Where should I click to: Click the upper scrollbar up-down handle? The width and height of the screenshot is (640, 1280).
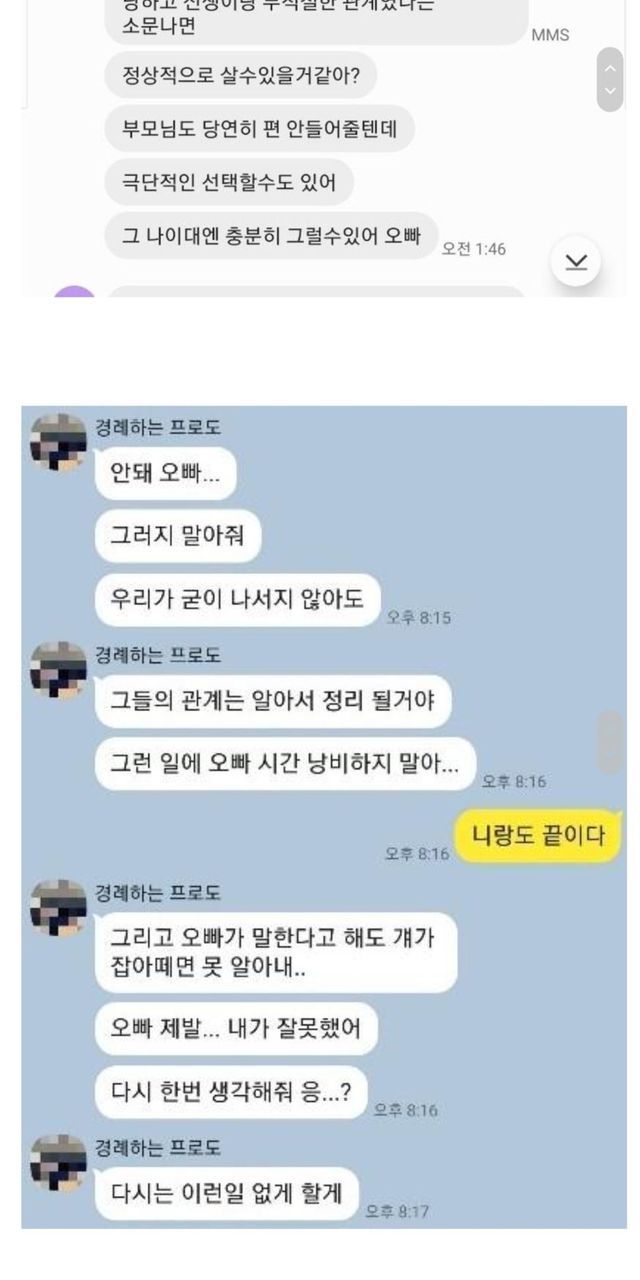[610, 79]
